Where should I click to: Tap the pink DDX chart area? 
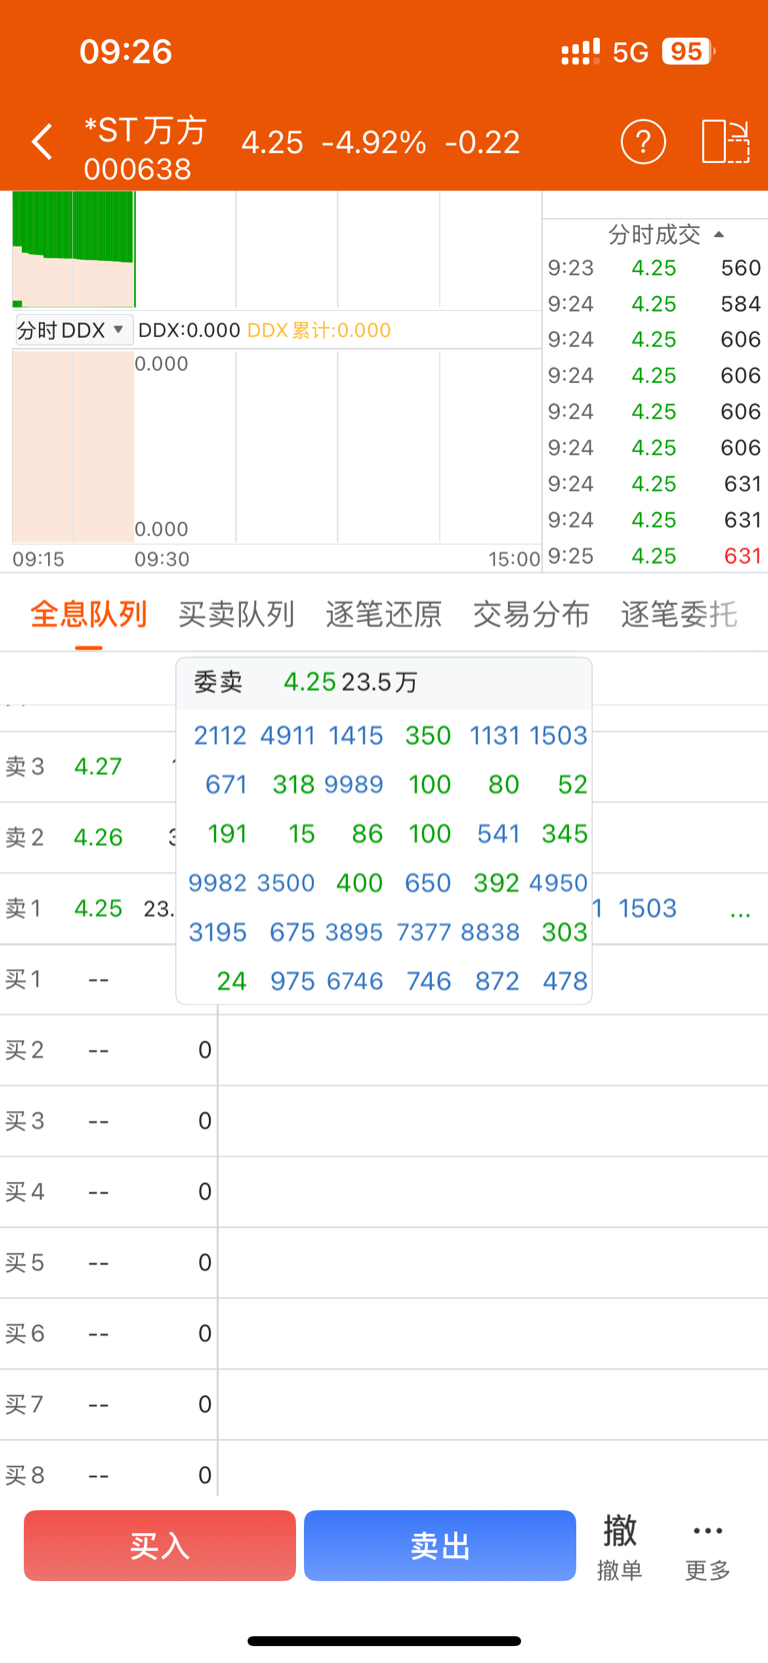tap(73, 446)
